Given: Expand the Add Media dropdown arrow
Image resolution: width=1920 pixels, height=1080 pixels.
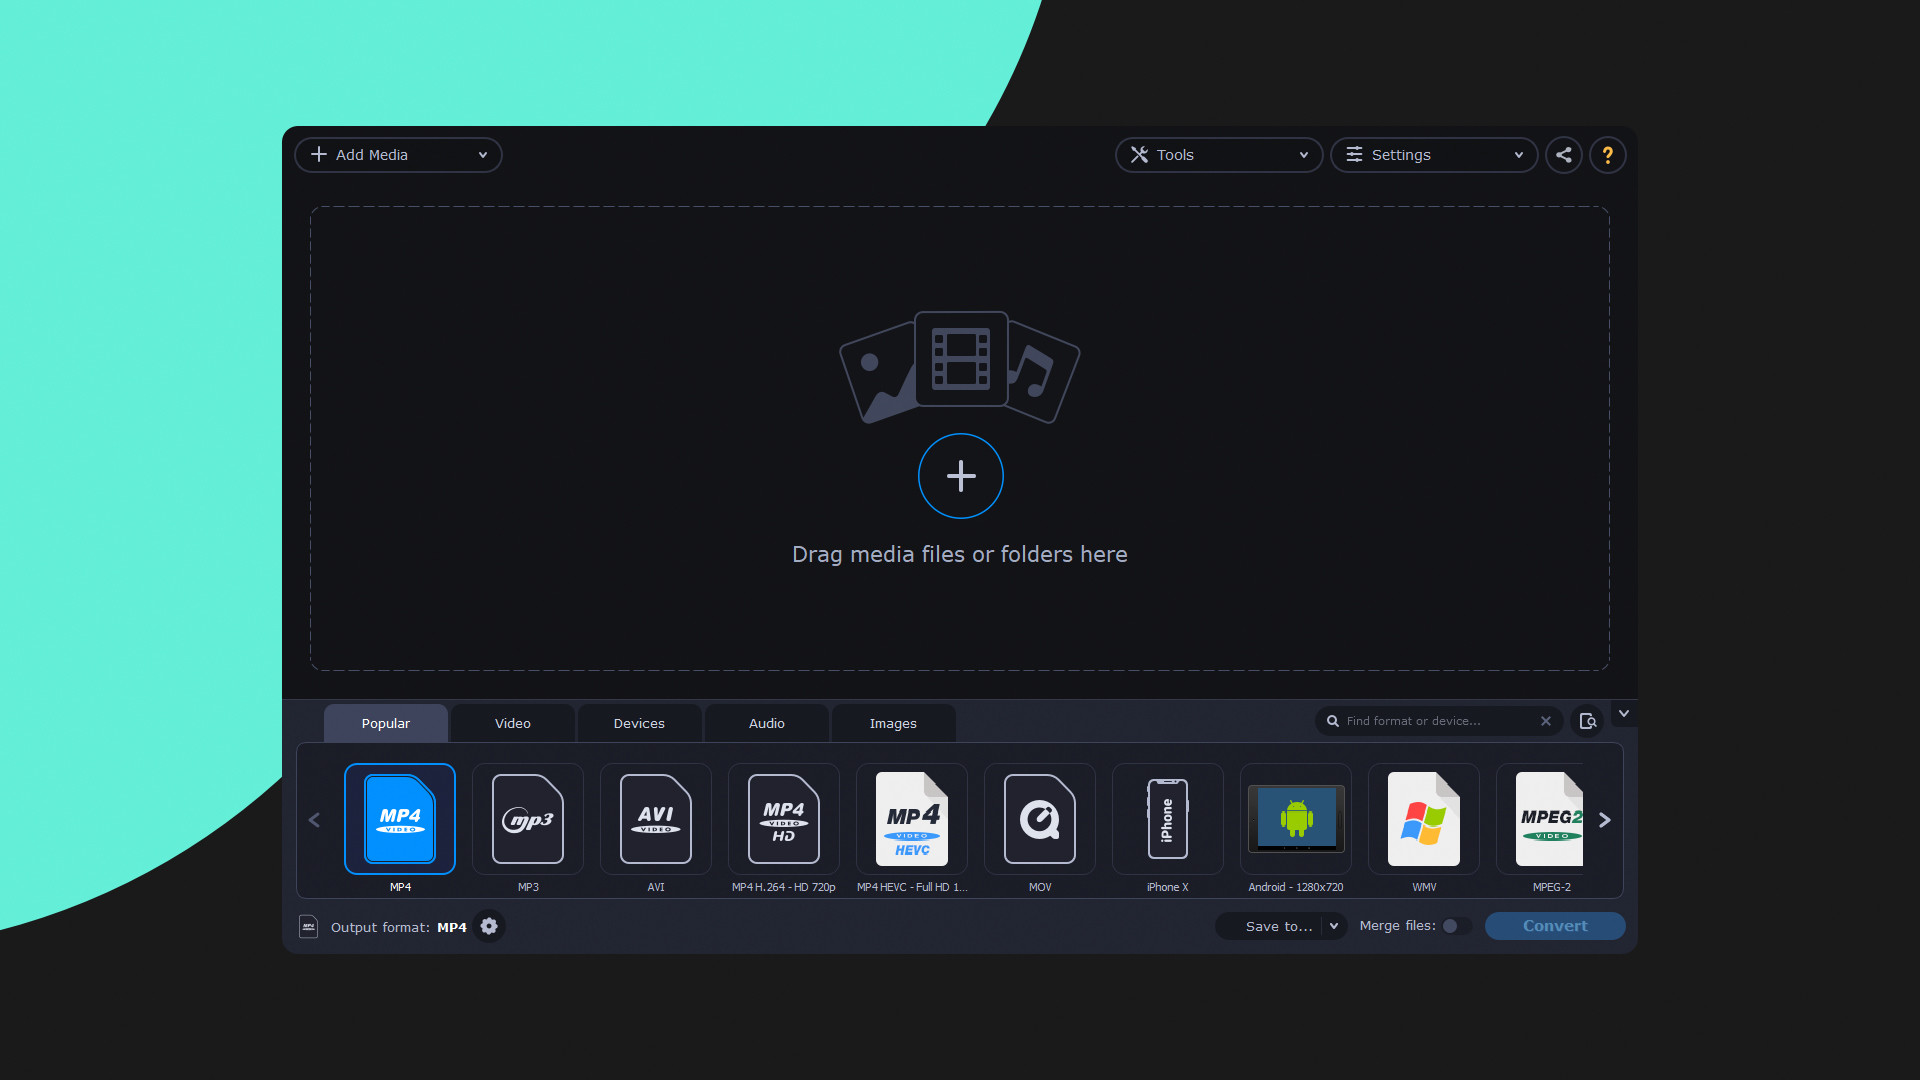Looking at the screenshot, I should pos(484,154).
